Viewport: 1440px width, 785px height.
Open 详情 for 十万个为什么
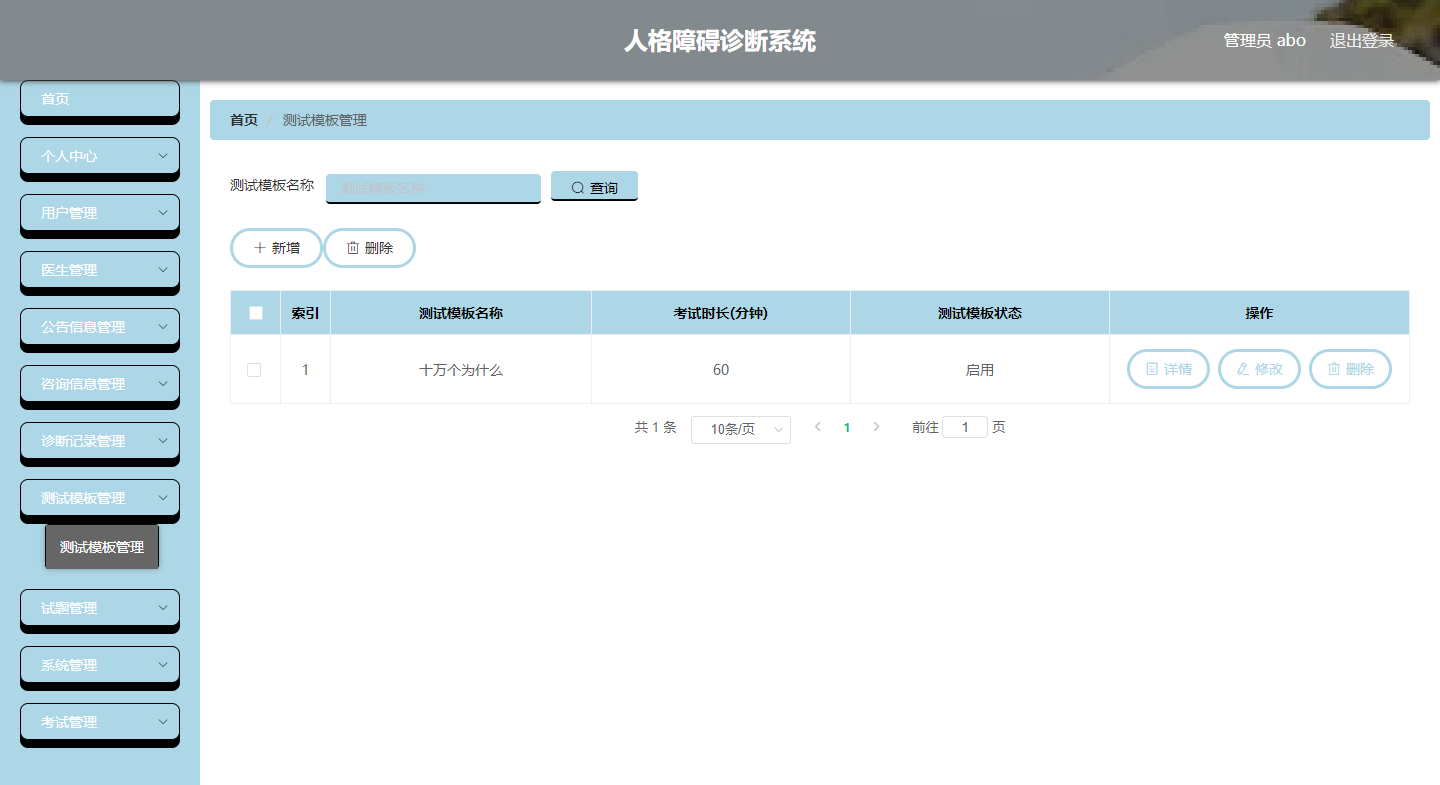pos(1169,369)
